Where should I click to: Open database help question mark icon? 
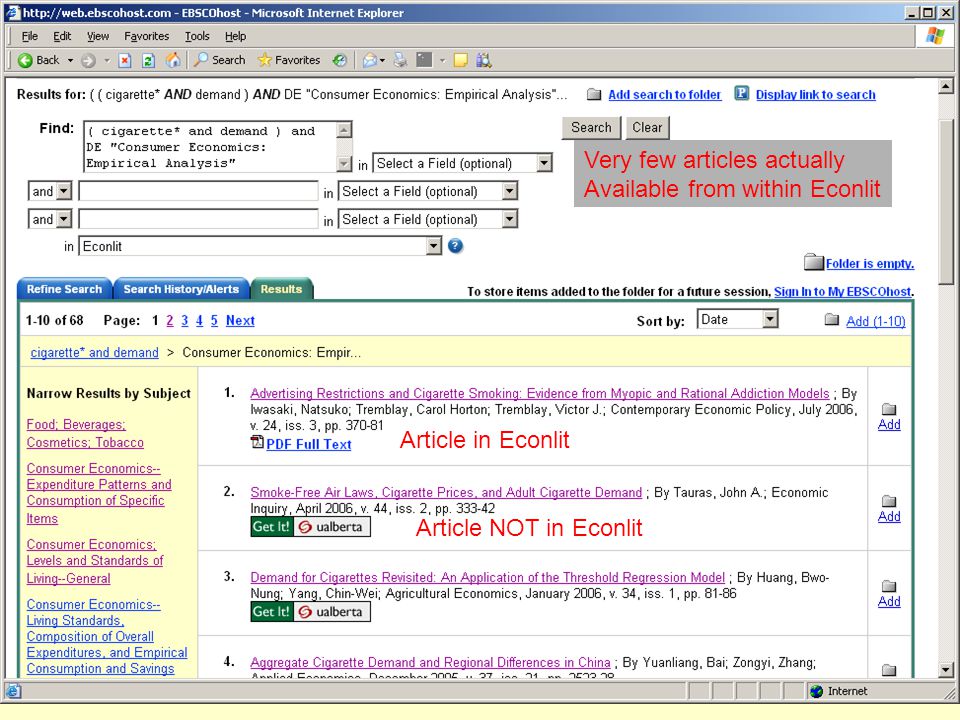[x=456, y=246]
